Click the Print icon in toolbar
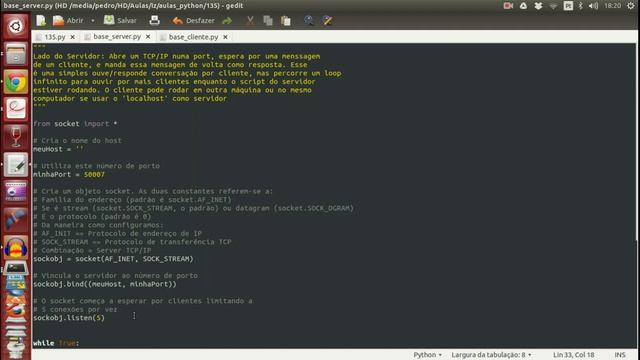 tap(154, 20)
